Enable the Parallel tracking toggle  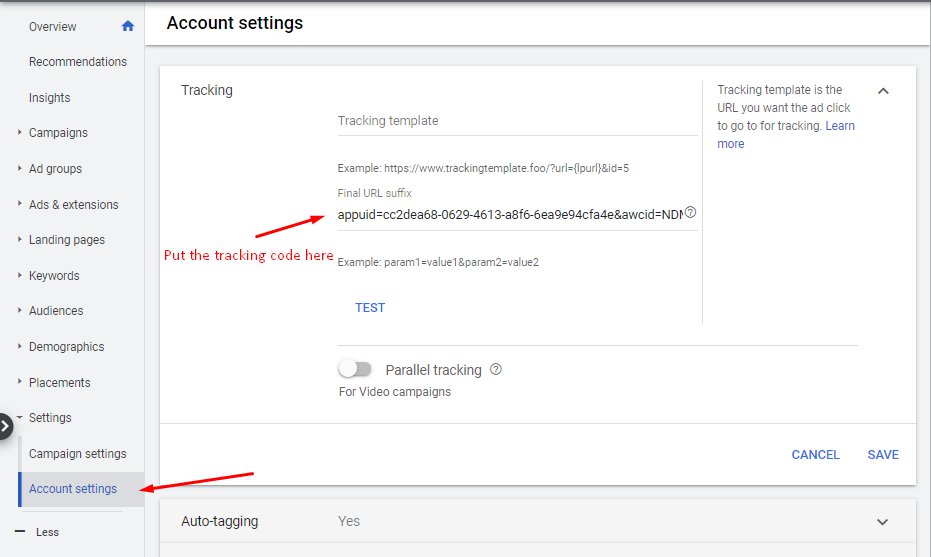(x=355, y=370)
